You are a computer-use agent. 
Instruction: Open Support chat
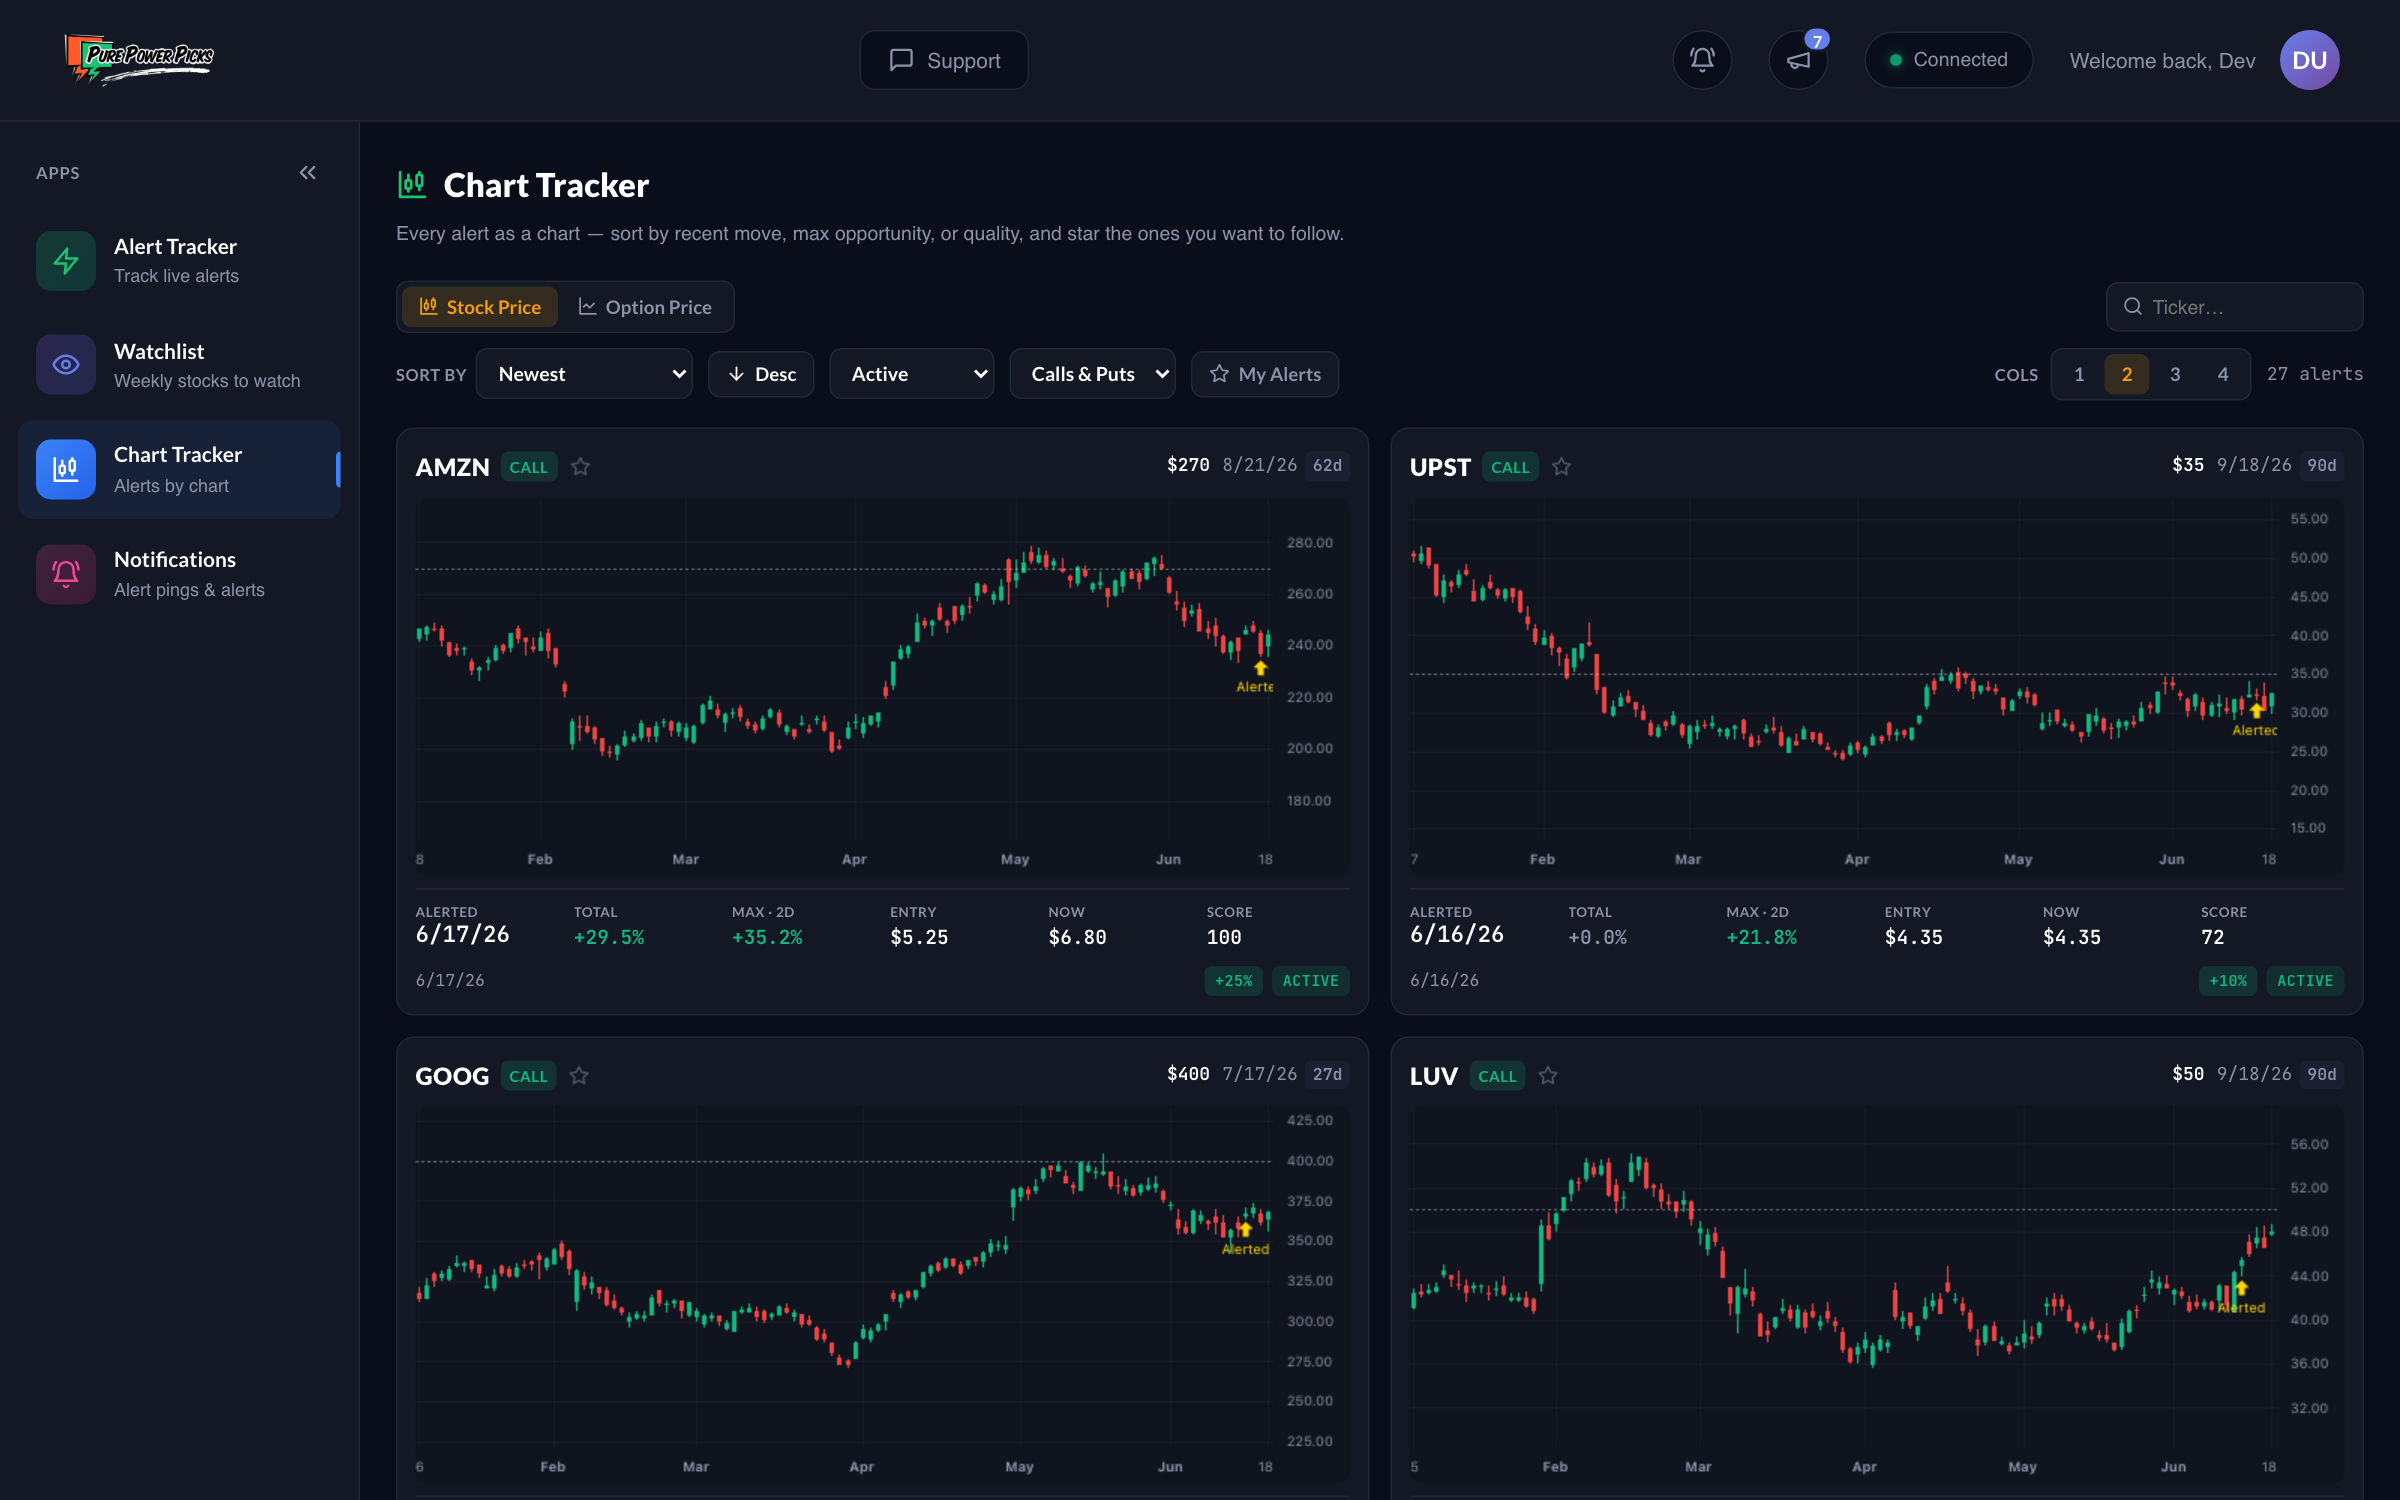(x=944, y=60)
